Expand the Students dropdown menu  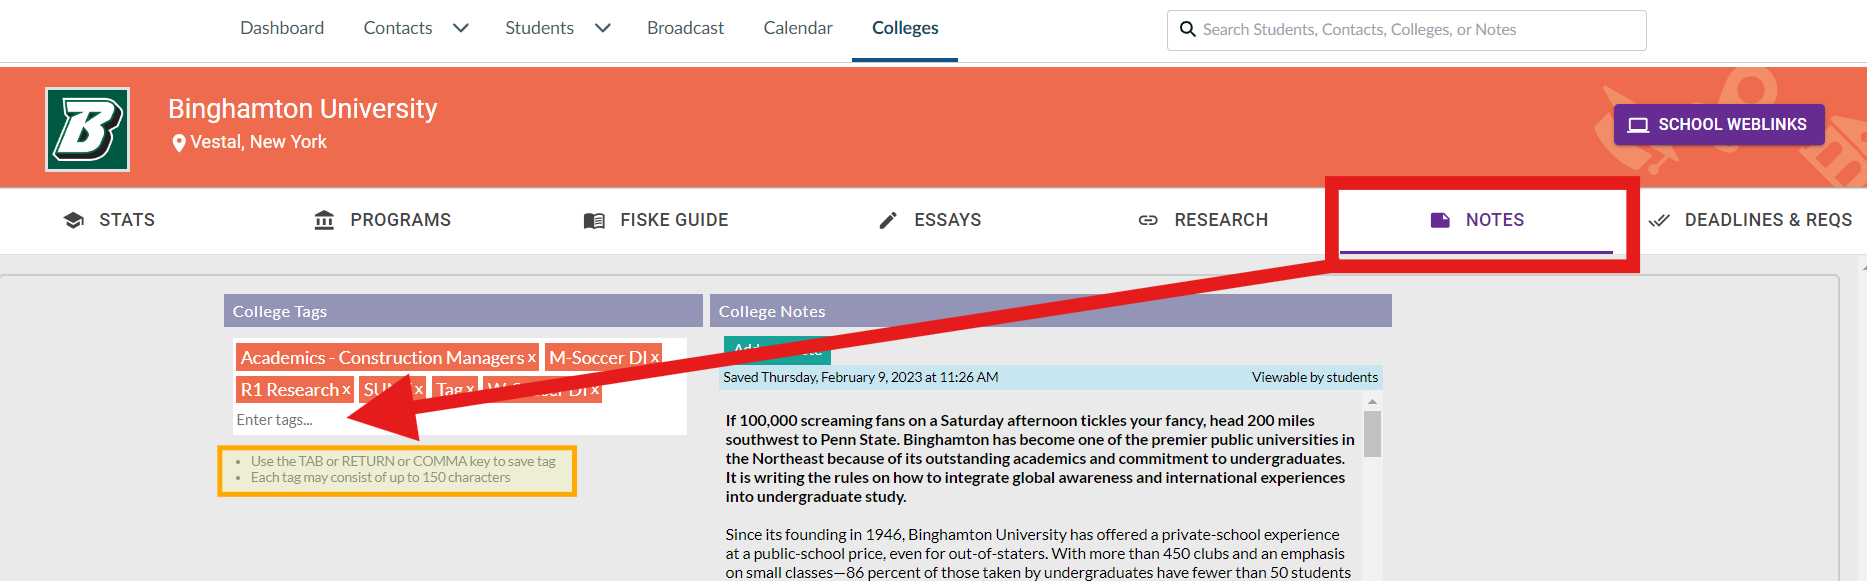tap(602, 28)
